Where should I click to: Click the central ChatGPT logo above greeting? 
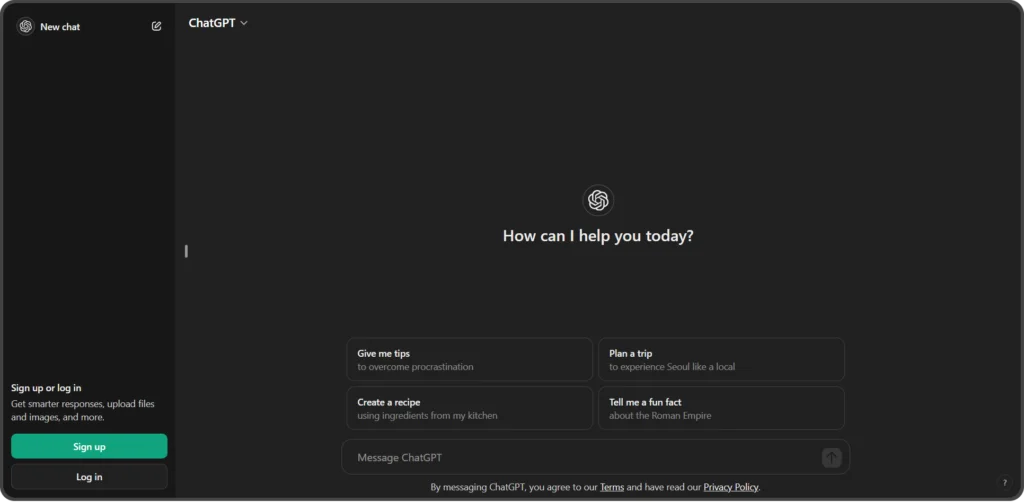598,200
